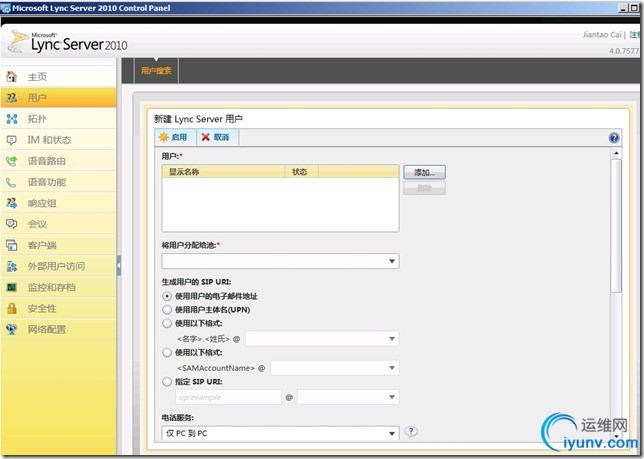
Task: Select 会议 from the sidebar
Action: [x=58, y=224]
